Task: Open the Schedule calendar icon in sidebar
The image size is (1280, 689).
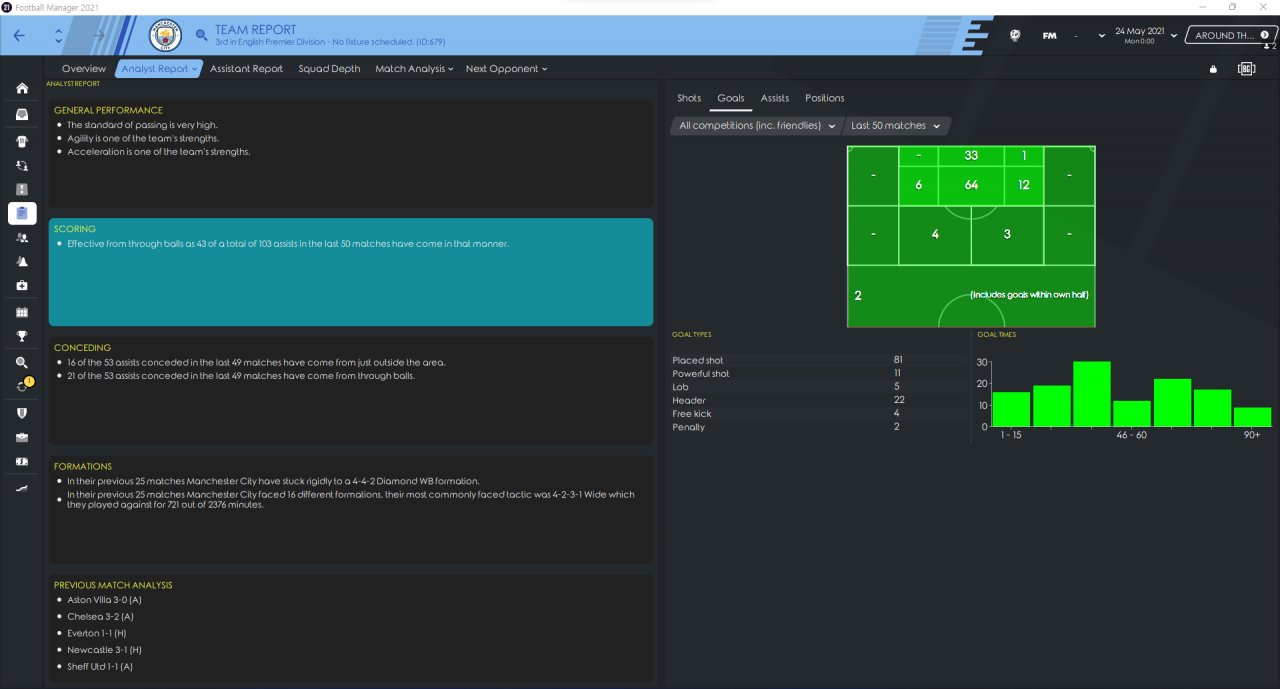Action: (22, 312)
